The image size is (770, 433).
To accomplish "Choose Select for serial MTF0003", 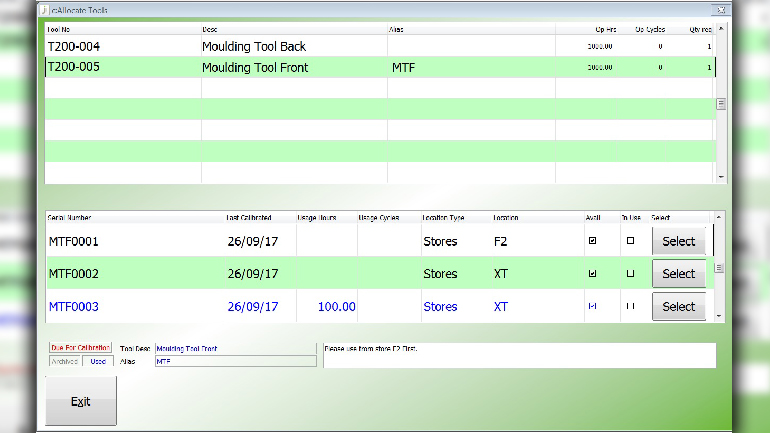I will pyautogui.click(x=678, y=306).
